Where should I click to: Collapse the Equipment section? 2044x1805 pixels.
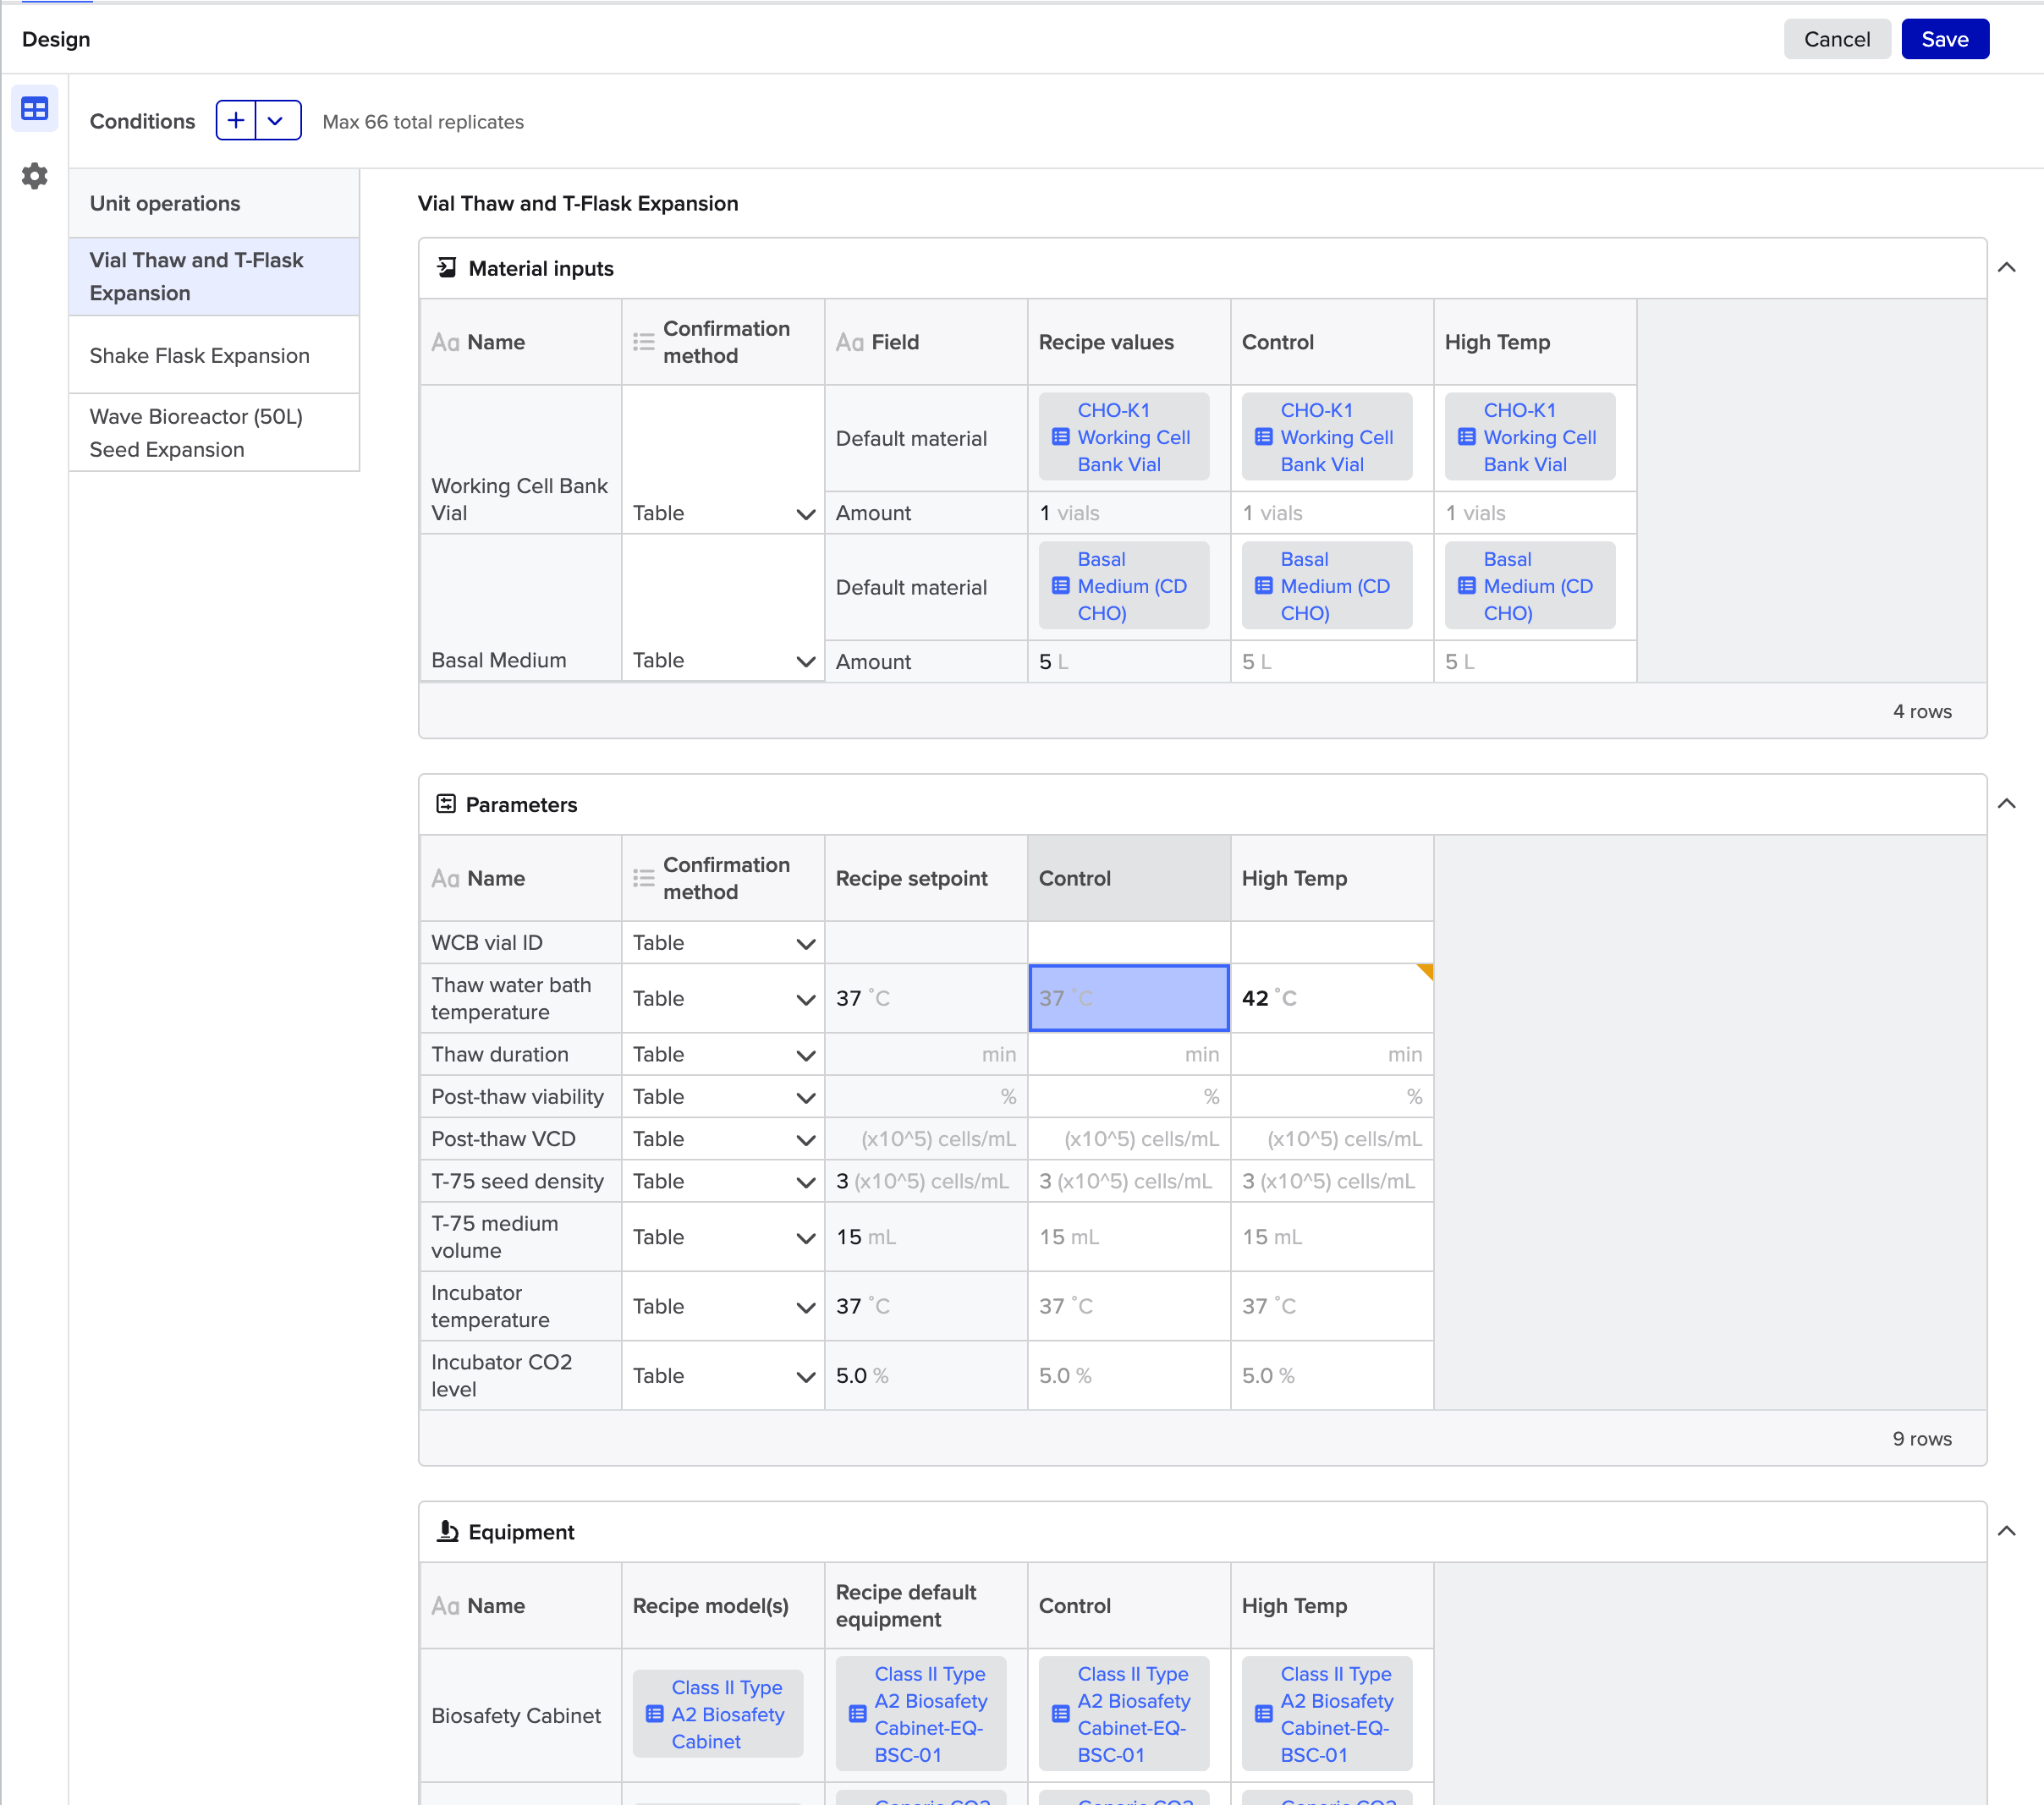tap(2006, 1531)
